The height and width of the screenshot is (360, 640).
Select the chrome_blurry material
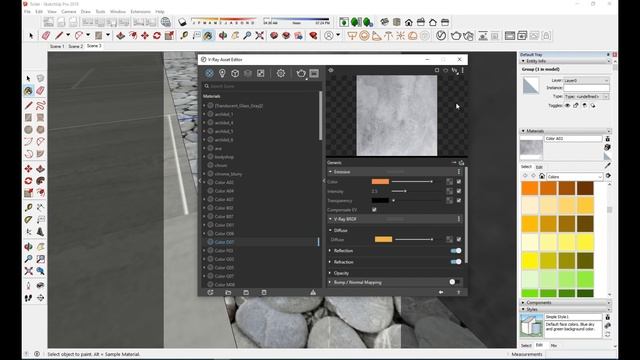(228, 174)
